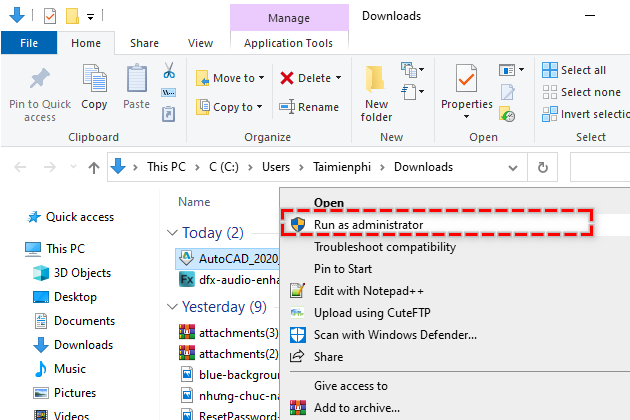The height and width of the screenshot is (420, 630).
Task: Select attachments(2) archive file
Action: 228,354
